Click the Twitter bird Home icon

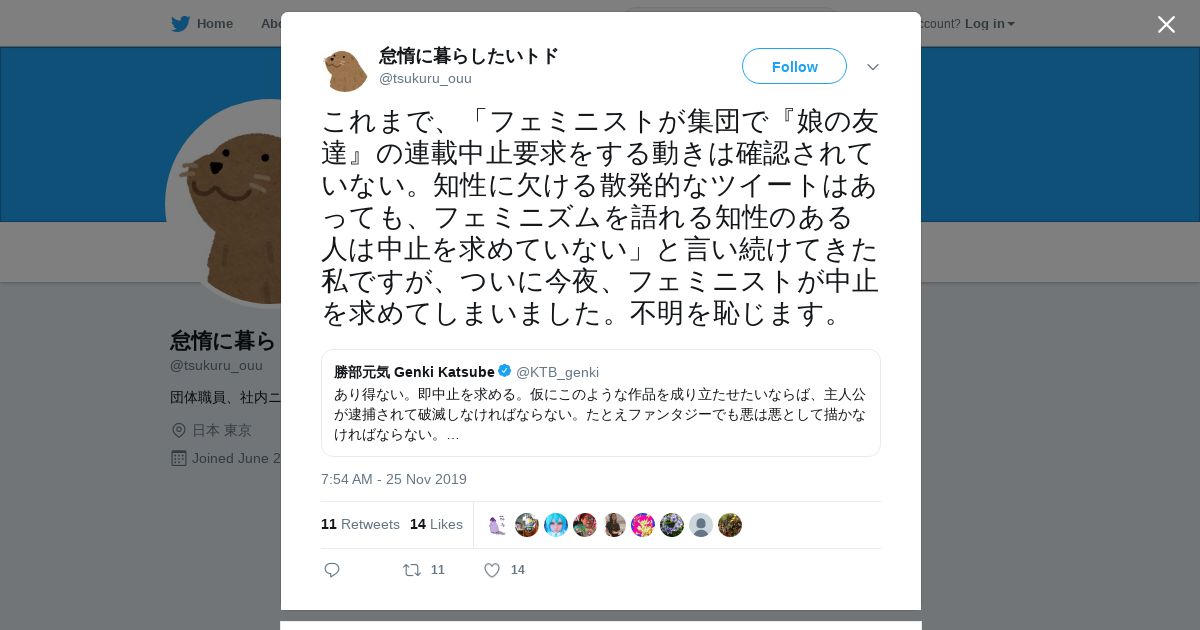coord(180,23)
